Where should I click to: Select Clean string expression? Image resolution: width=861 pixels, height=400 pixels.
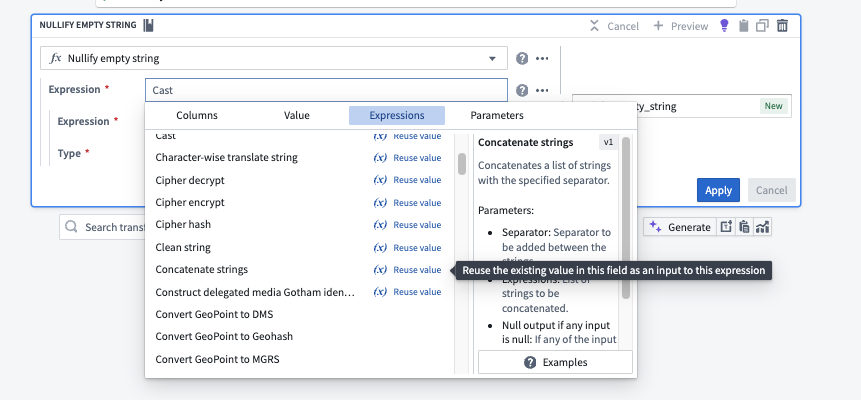pyautogui.click(x=183, y=248)
